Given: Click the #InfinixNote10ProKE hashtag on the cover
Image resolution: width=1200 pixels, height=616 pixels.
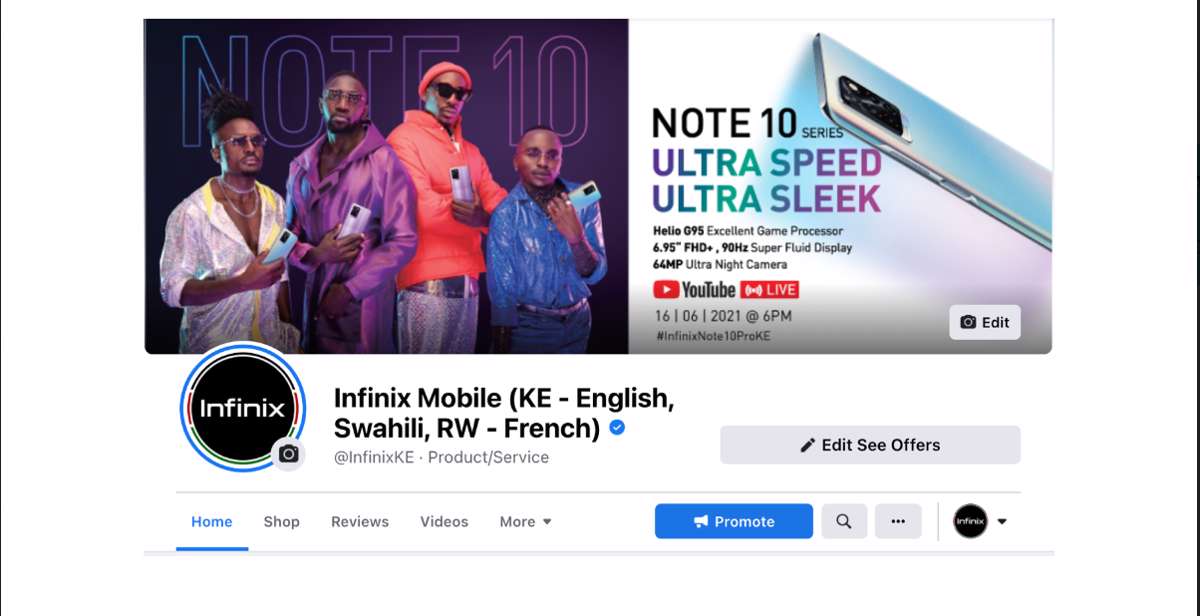Looking at the screenshot, I should pyautogui.click(x=713, y=336).
